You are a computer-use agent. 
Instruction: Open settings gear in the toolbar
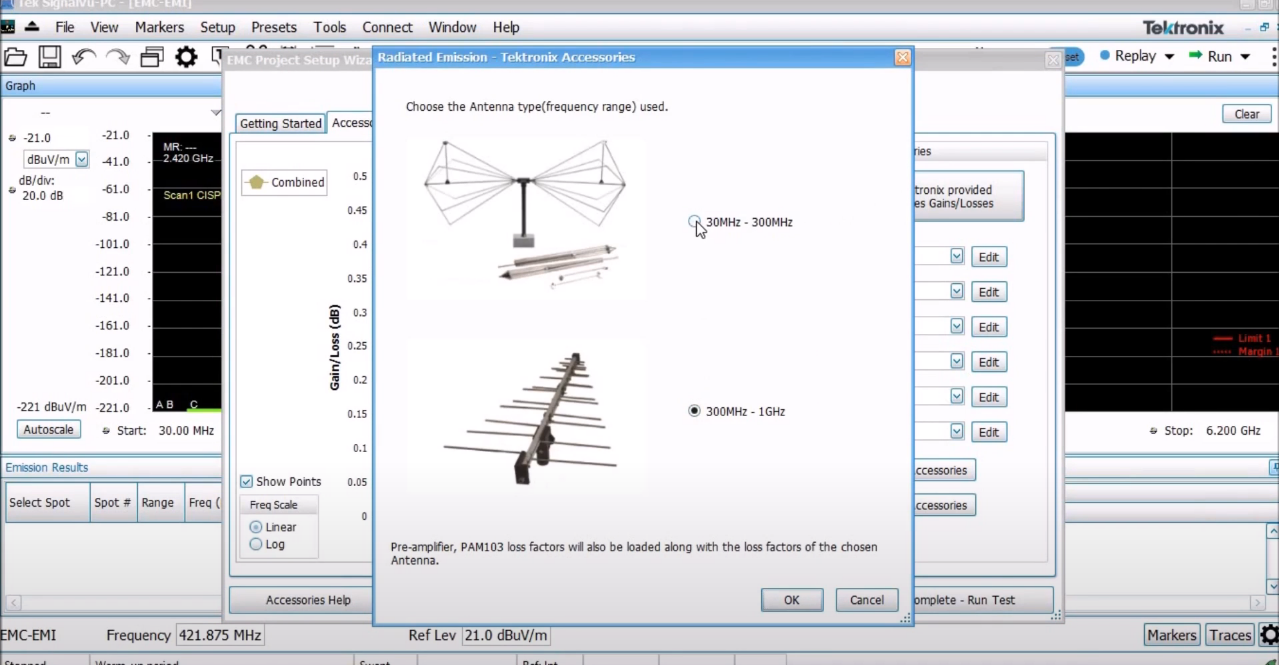(187, 57)
